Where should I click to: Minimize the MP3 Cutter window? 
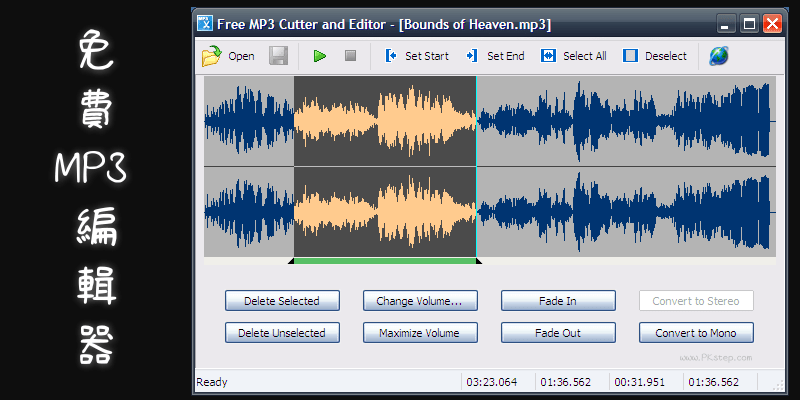point(726,23)
